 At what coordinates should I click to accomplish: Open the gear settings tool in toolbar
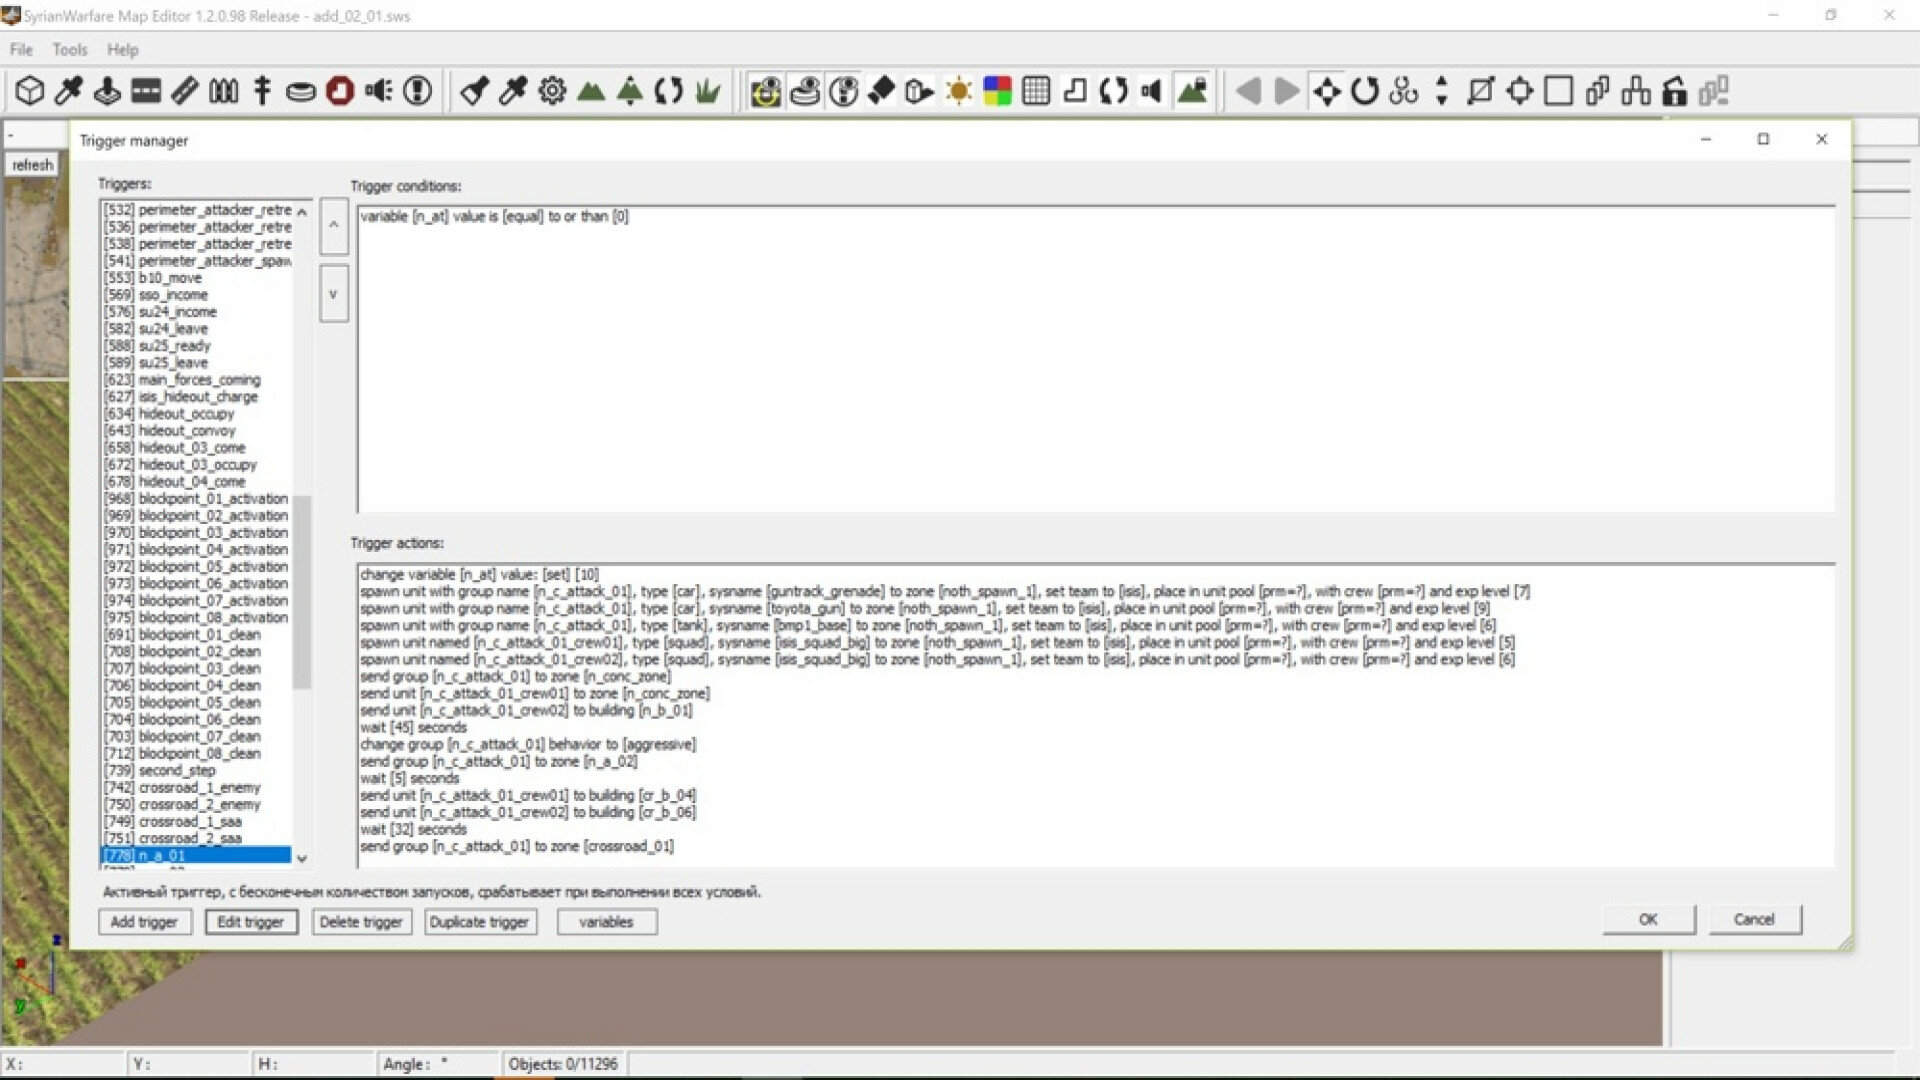552,91
